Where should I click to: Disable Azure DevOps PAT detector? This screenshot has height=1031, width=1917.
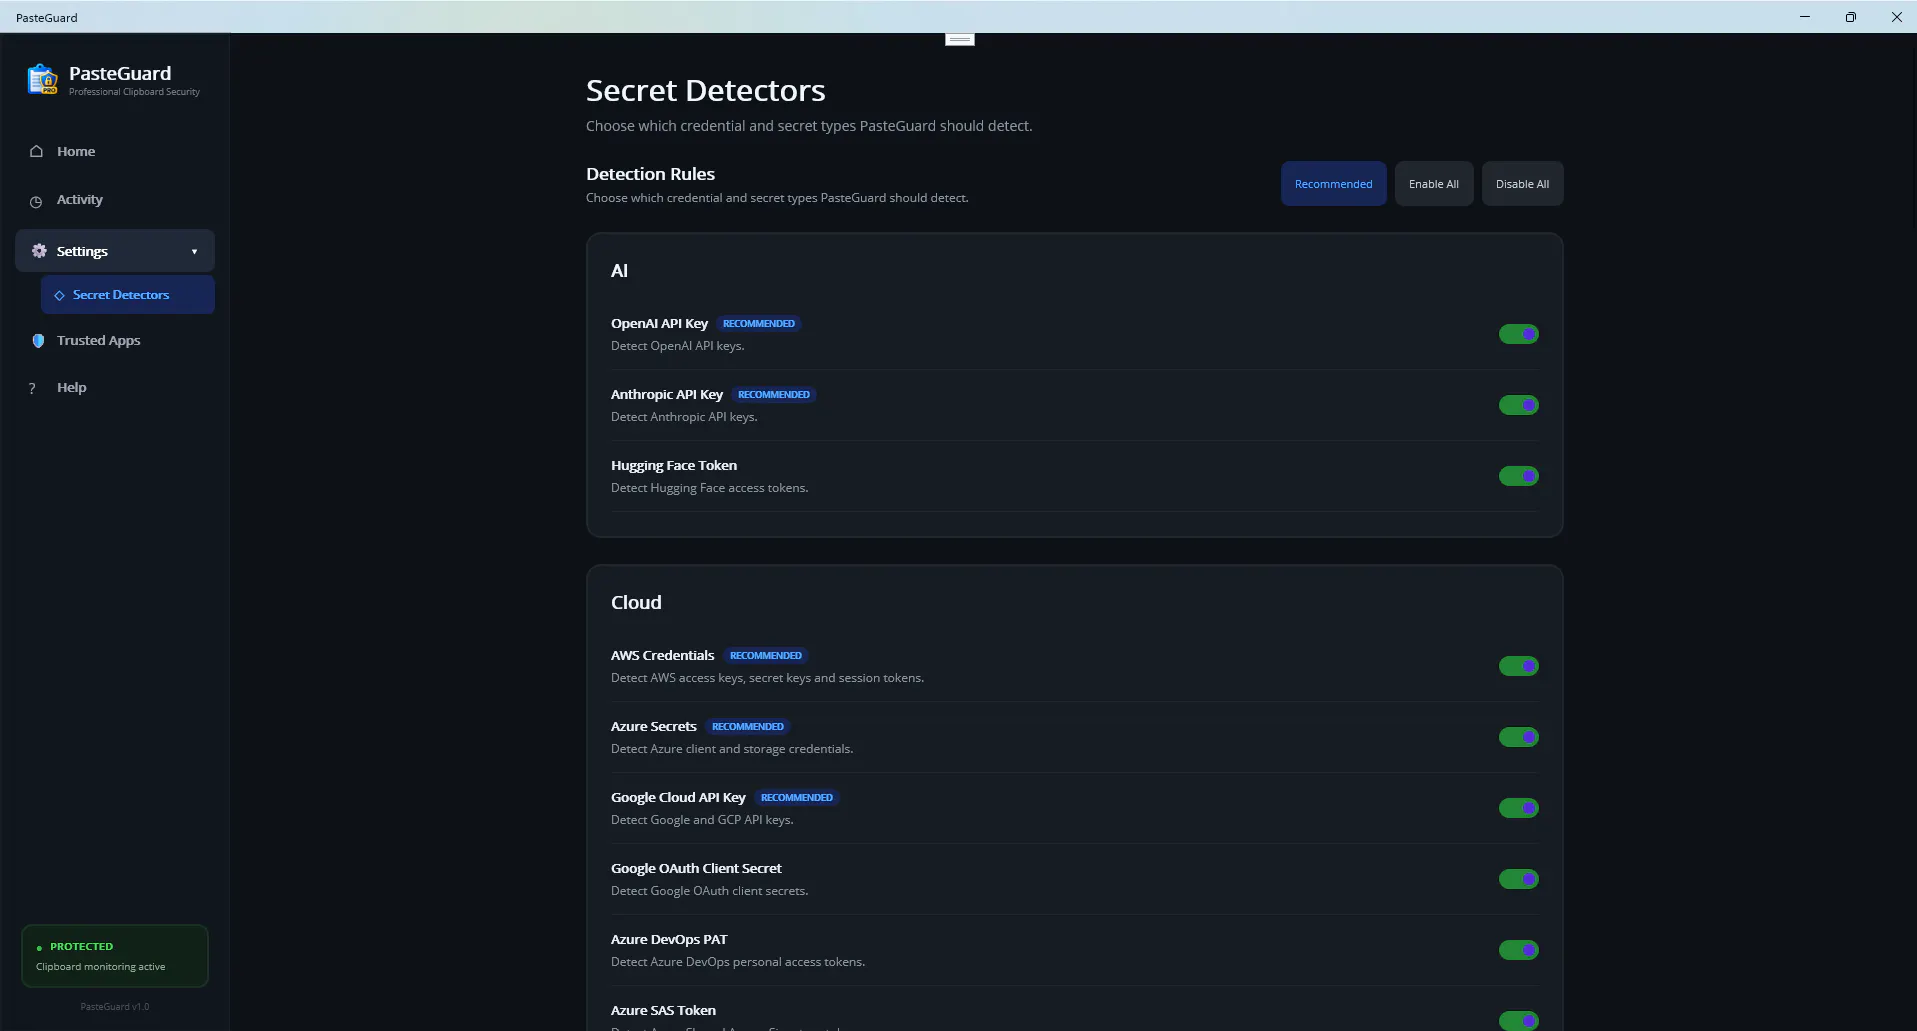[1518, 950]
